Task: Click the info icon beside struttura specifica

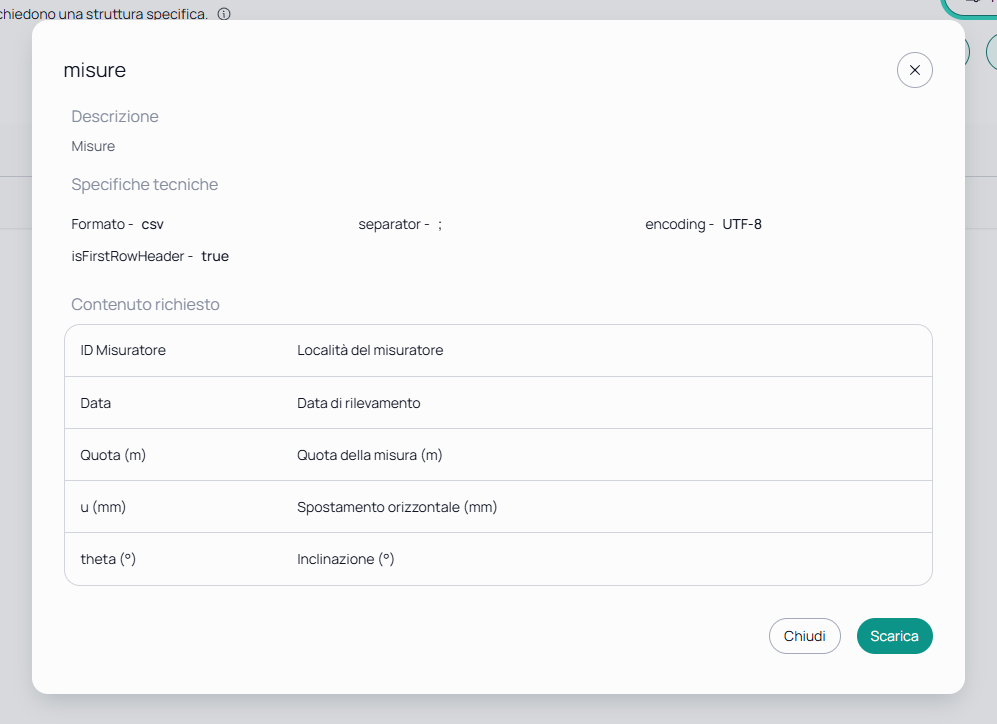Action: tap(224, 14)
